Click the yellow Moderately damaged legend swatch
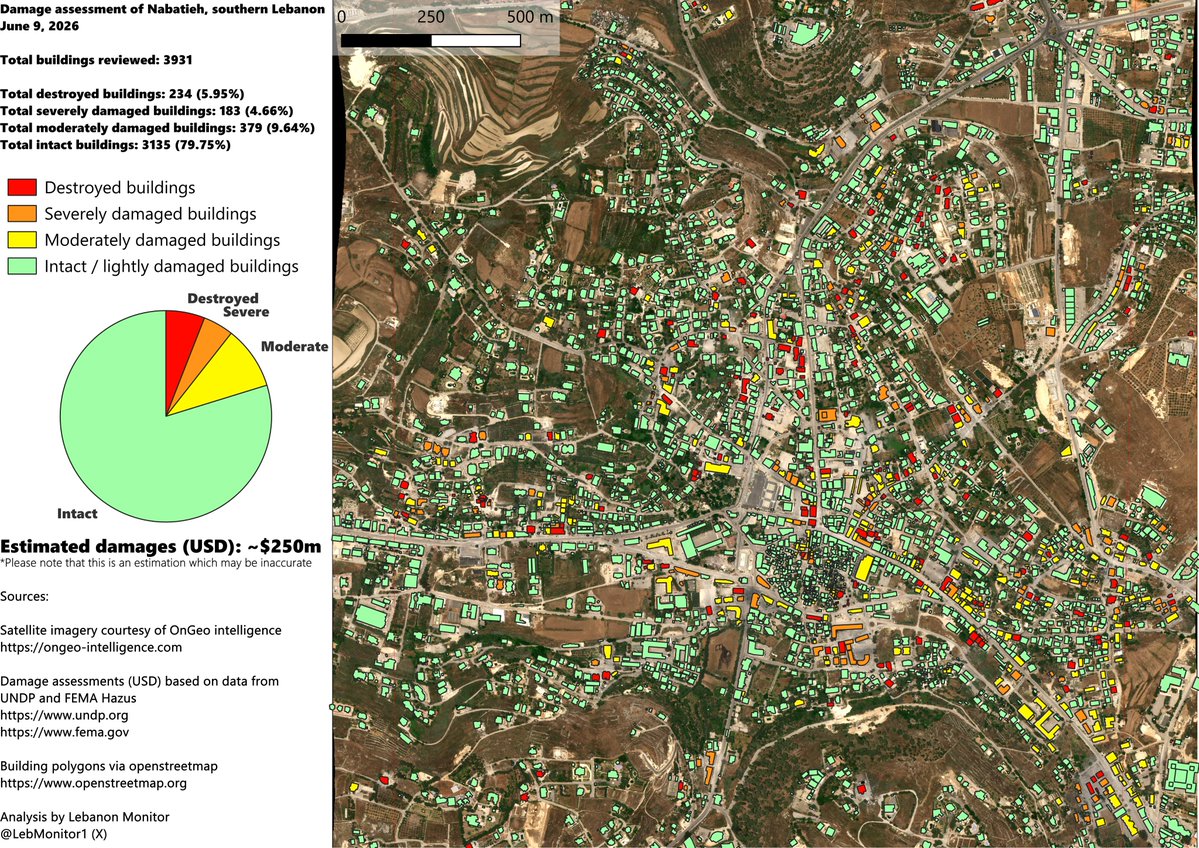Image resolution: width=1199 pixels, height=848 pixels. click(21, 239)
